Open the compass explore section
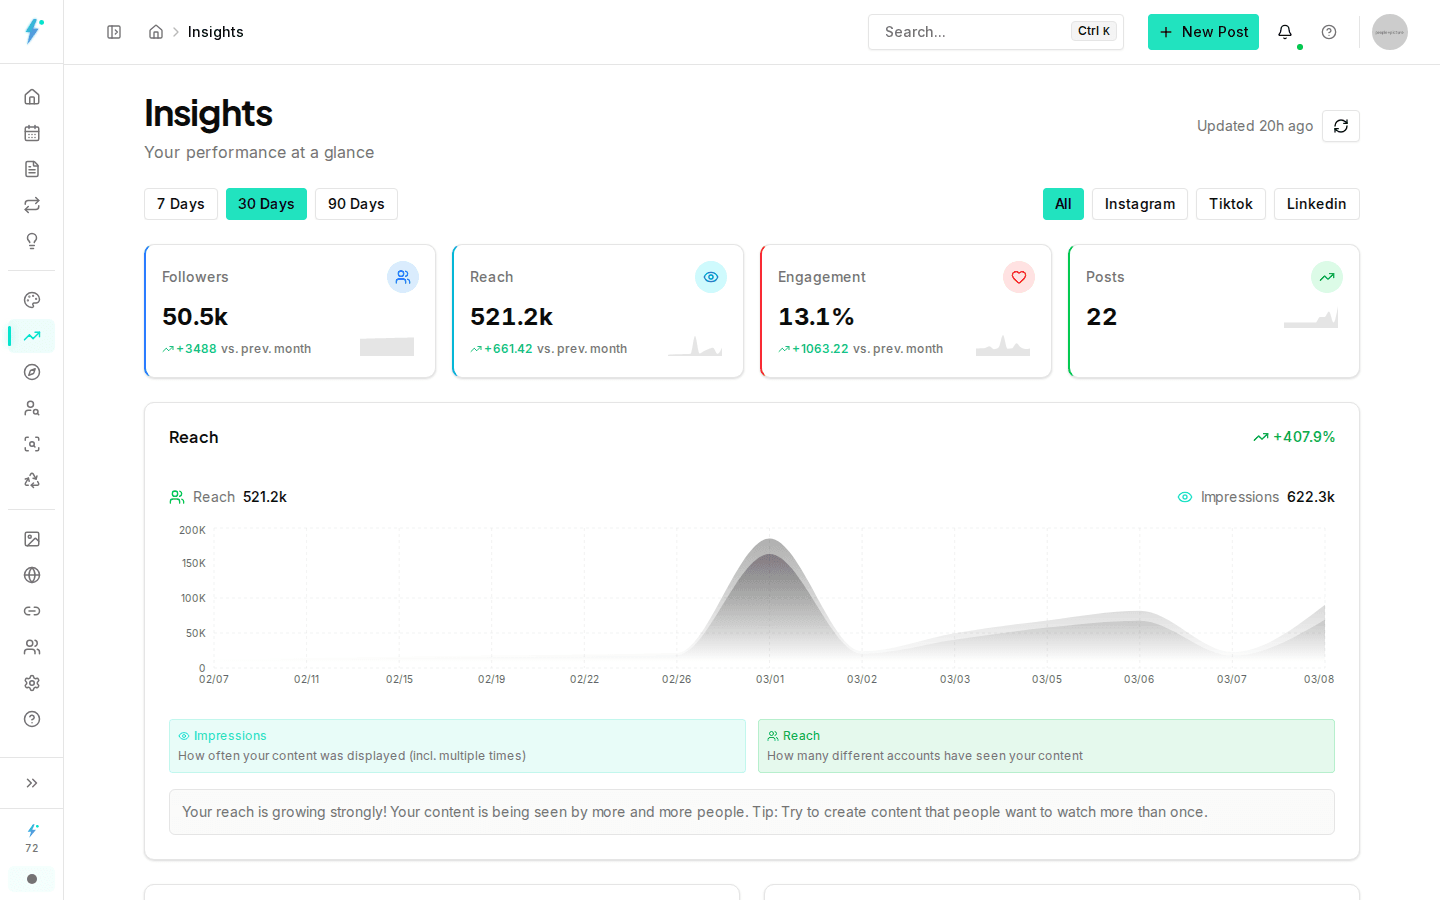This screenshot has height=900, width=1440. point(31,371)
